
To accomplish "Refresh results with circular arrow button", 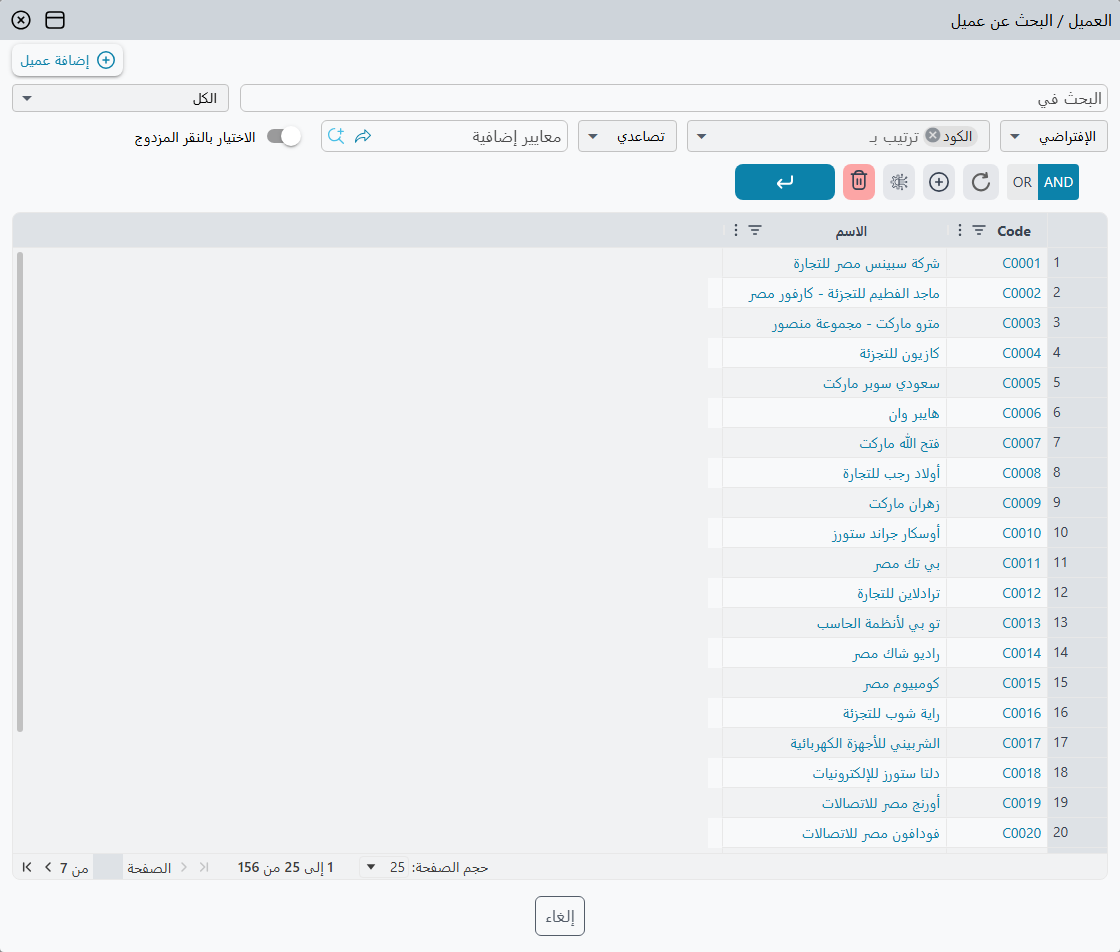I will 981,182.
